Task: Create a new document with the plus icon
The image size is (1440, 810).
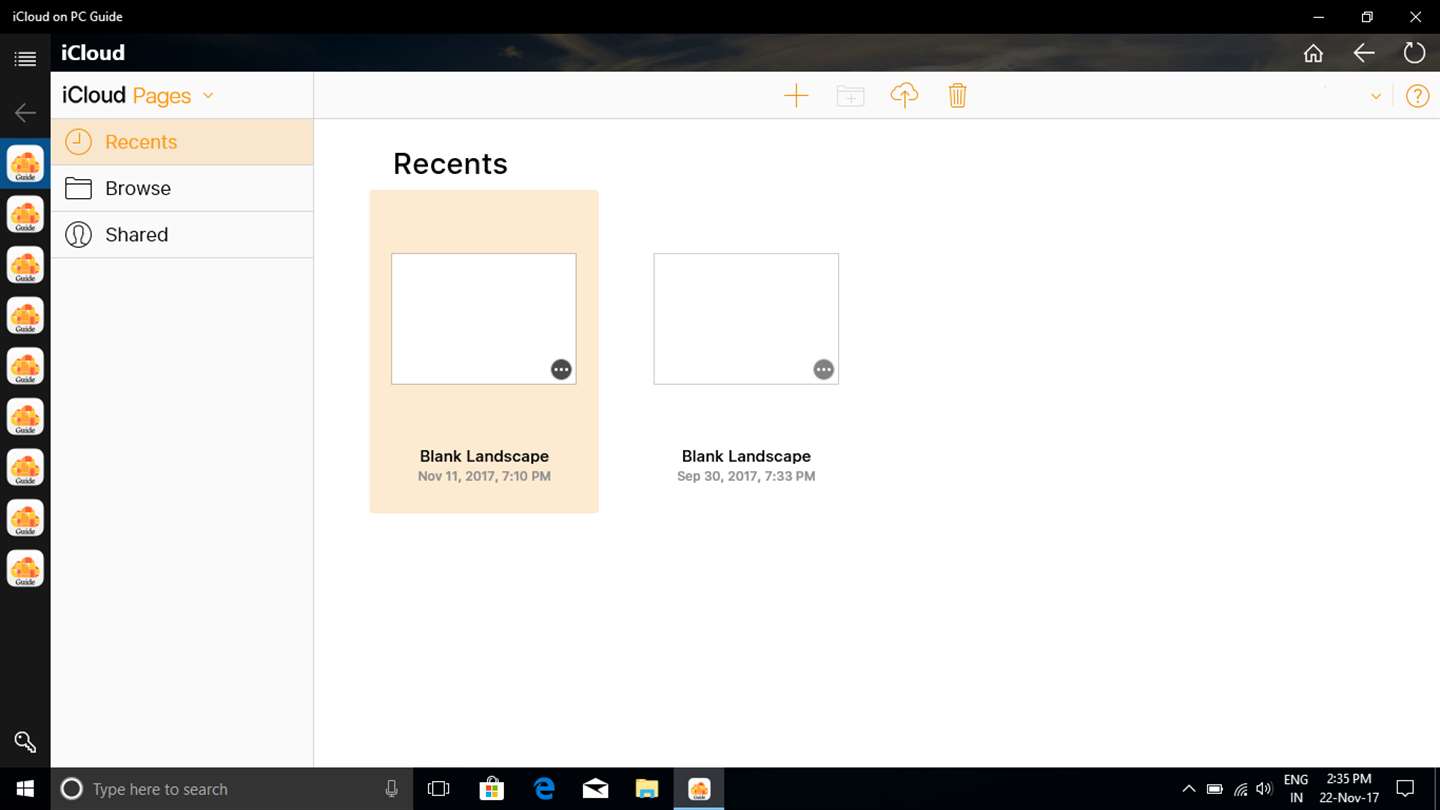Action: [x=796, y=96]
